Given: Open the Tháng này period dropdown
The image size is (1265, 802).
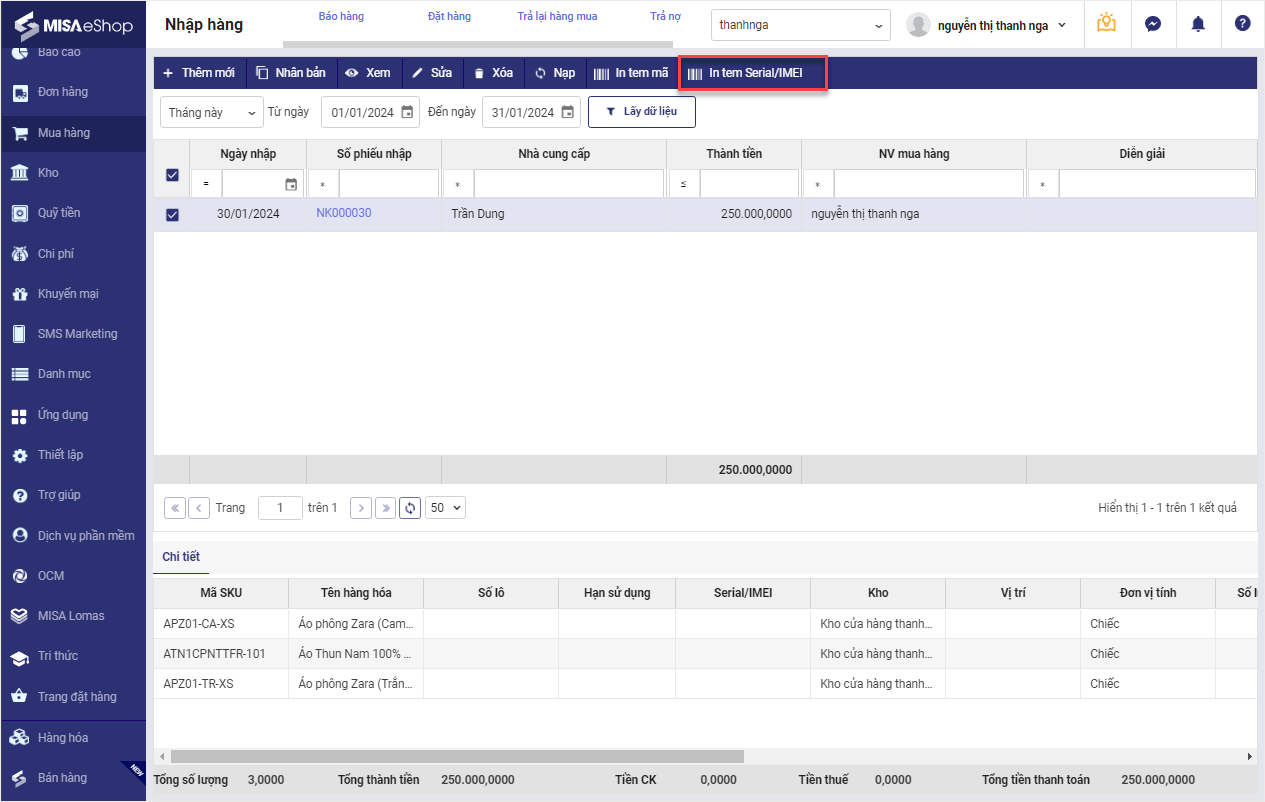Looking at the screenshot, I should (212, 112).
